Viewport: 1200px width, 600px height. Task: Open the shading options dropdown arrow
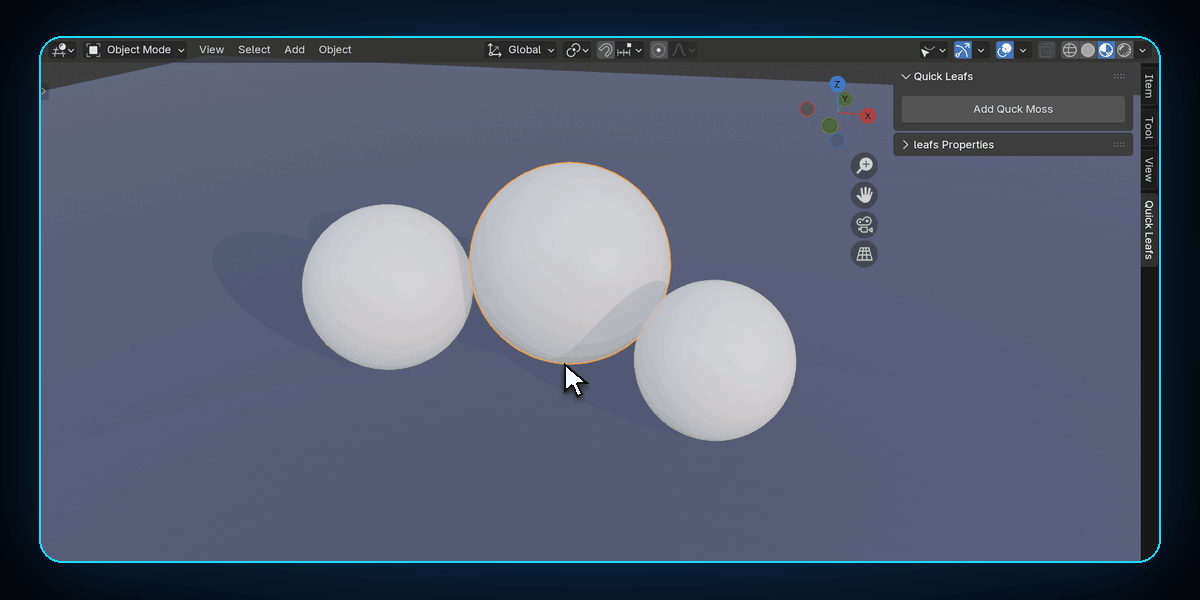click(x=1142, y=50)
